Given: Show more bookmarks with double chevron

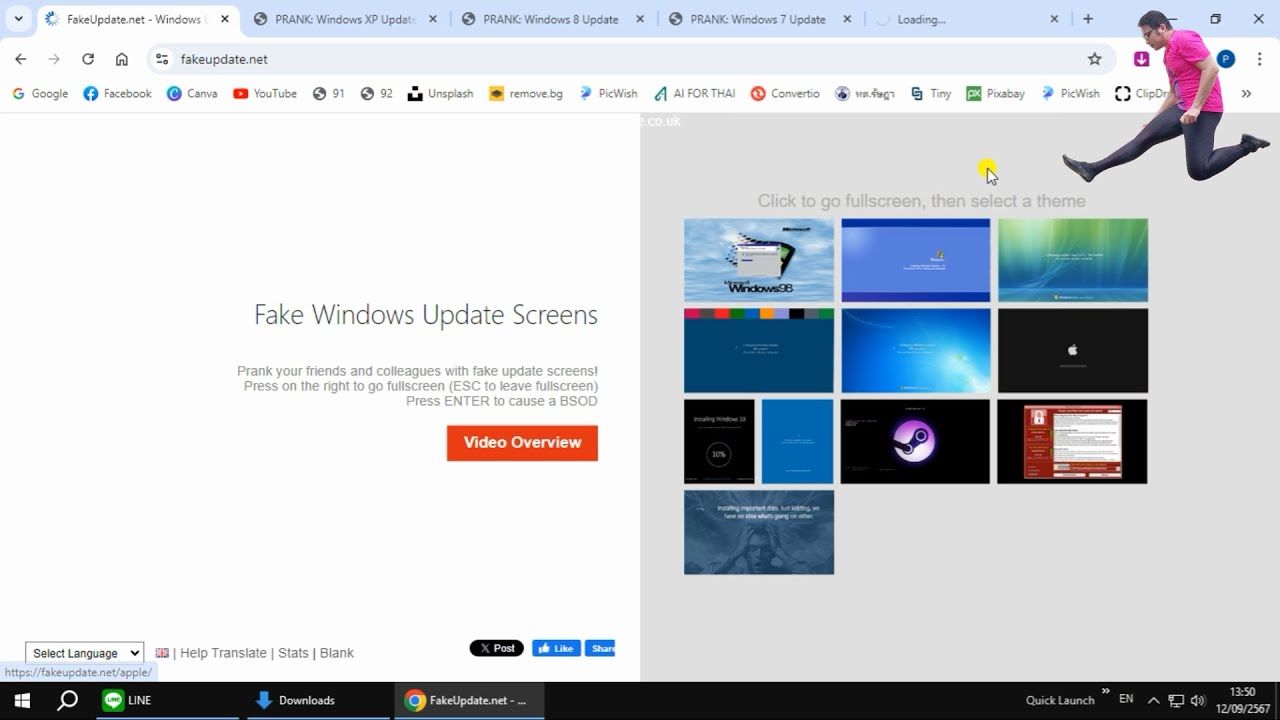Looking at the screenshot, I should pyautogui.click(x=1246, y=93).
